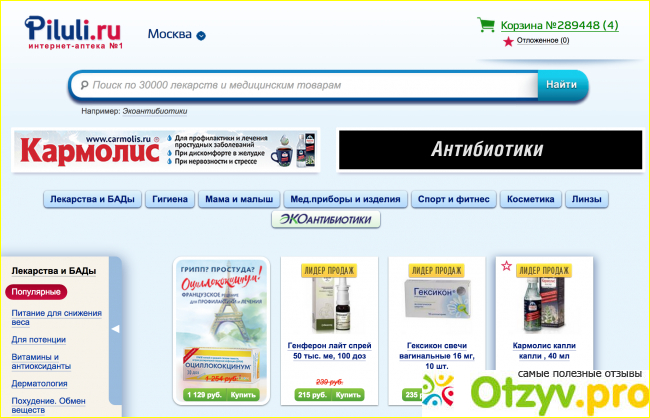Select the Мед.приборы и изделия category
Screen dimensions: 650x418
click(345, 199)
